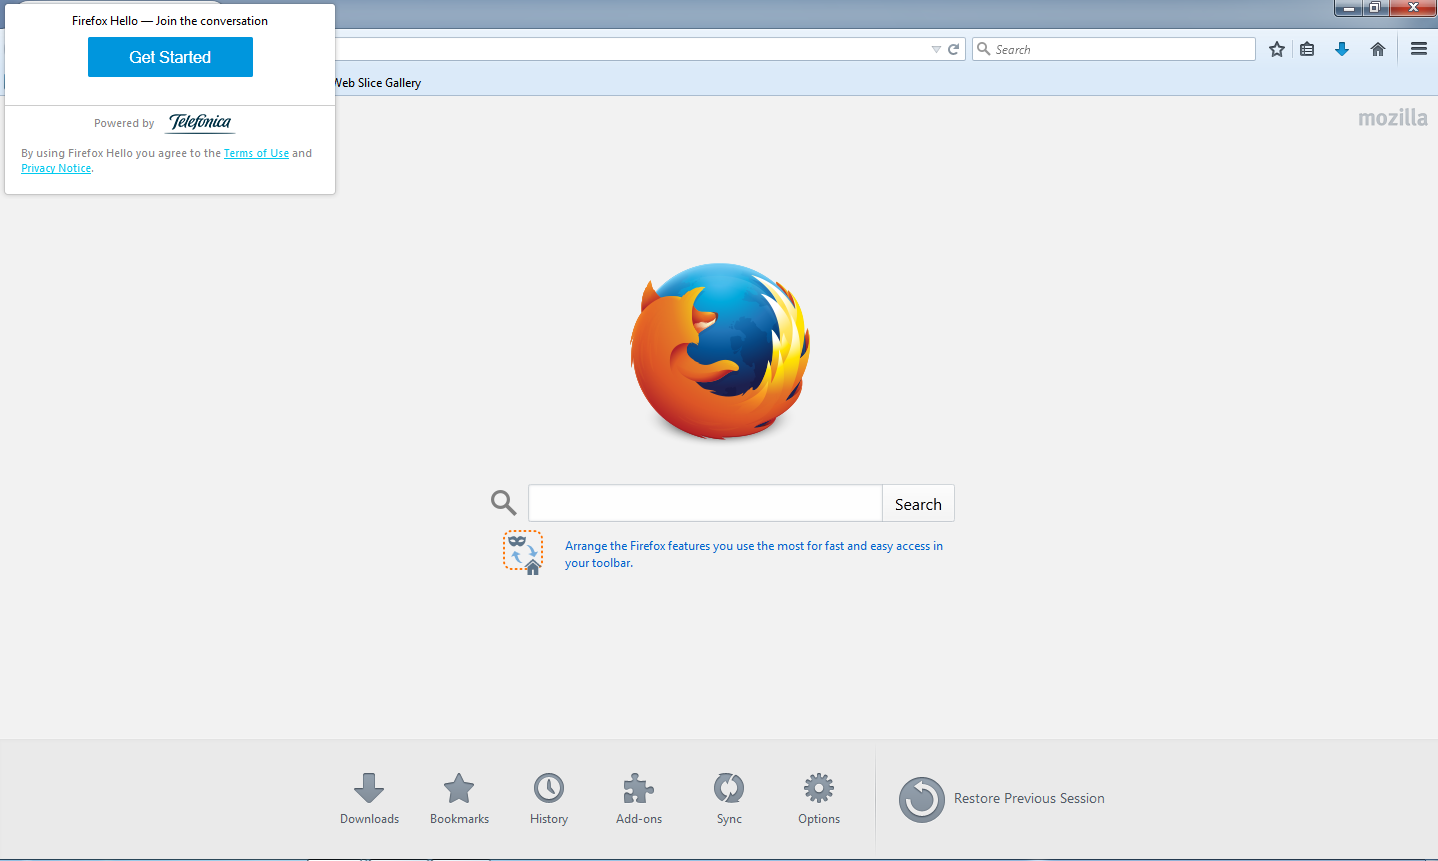Open the downloads arrow in the toolbar
The height and width of the screenshot is (861, 1438).
click(1342, 49)
